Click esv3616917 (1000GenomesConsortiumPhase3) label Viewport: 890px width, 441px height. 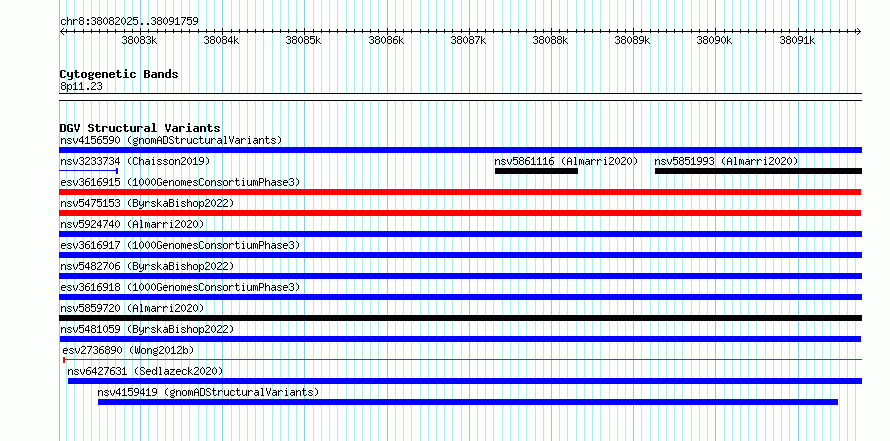click(180, 245)
